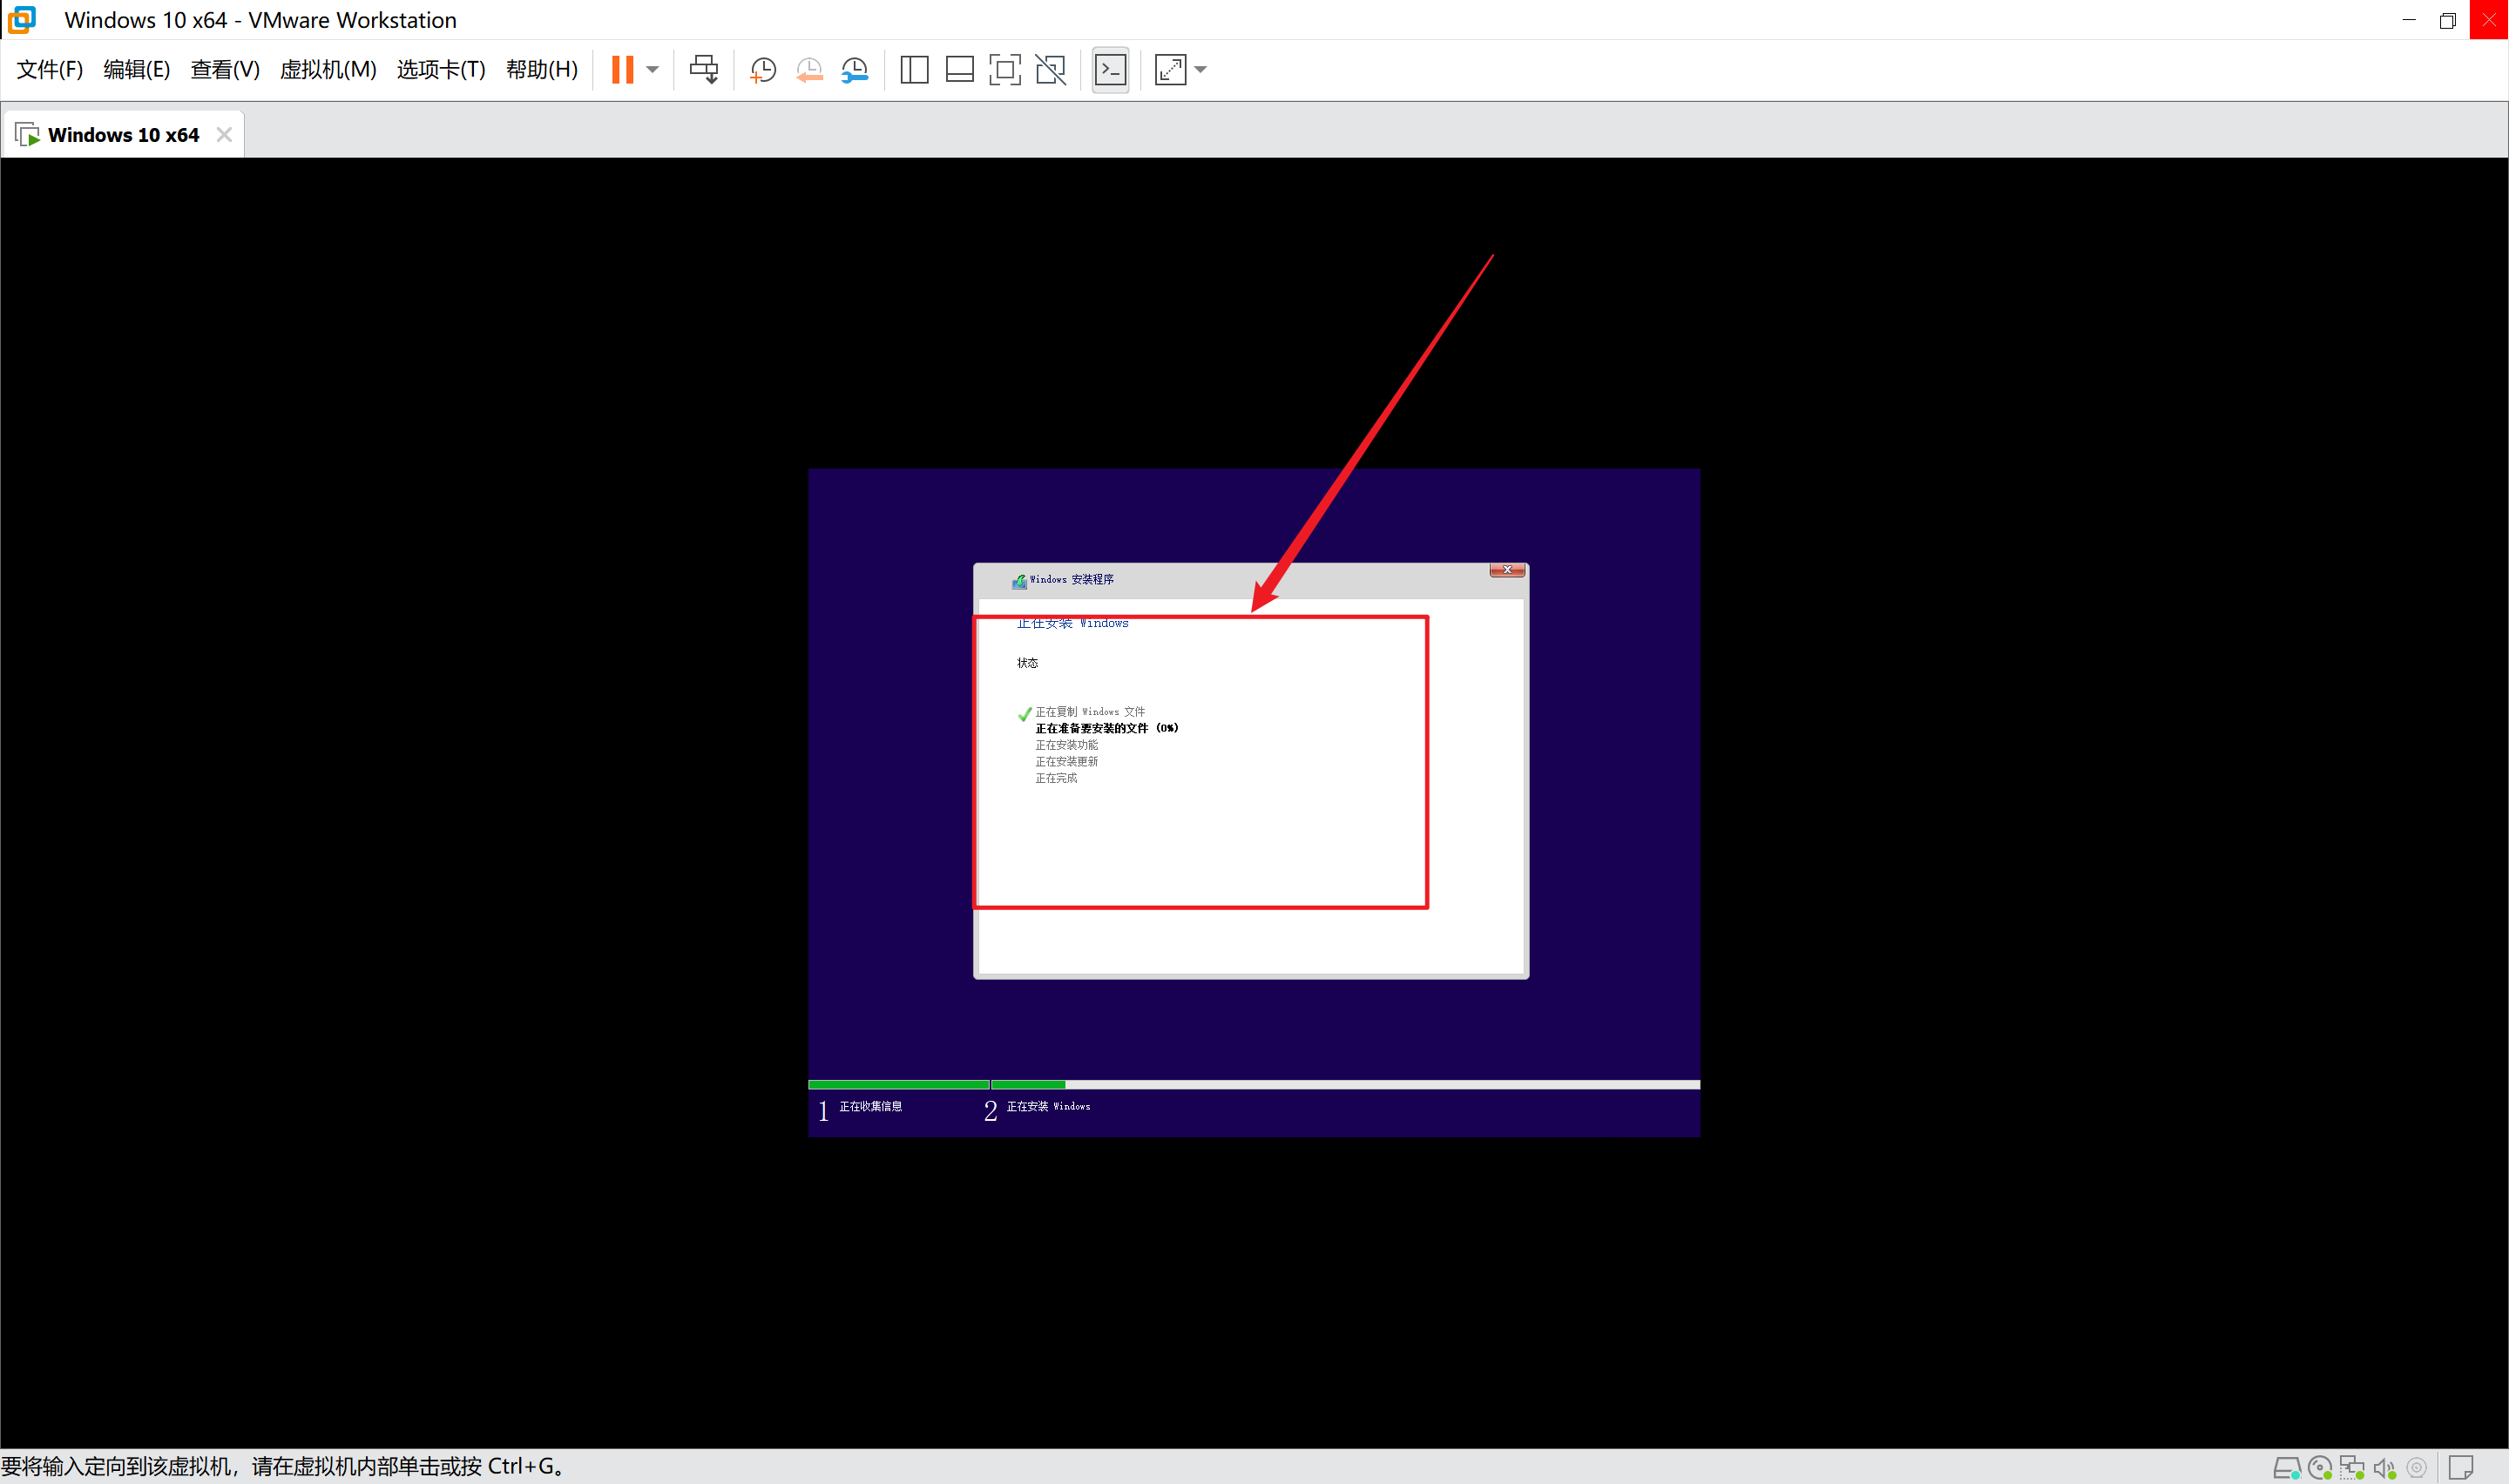Pause the running virtual machine
2509x1484 pixels.
click(x=622, y=70)
